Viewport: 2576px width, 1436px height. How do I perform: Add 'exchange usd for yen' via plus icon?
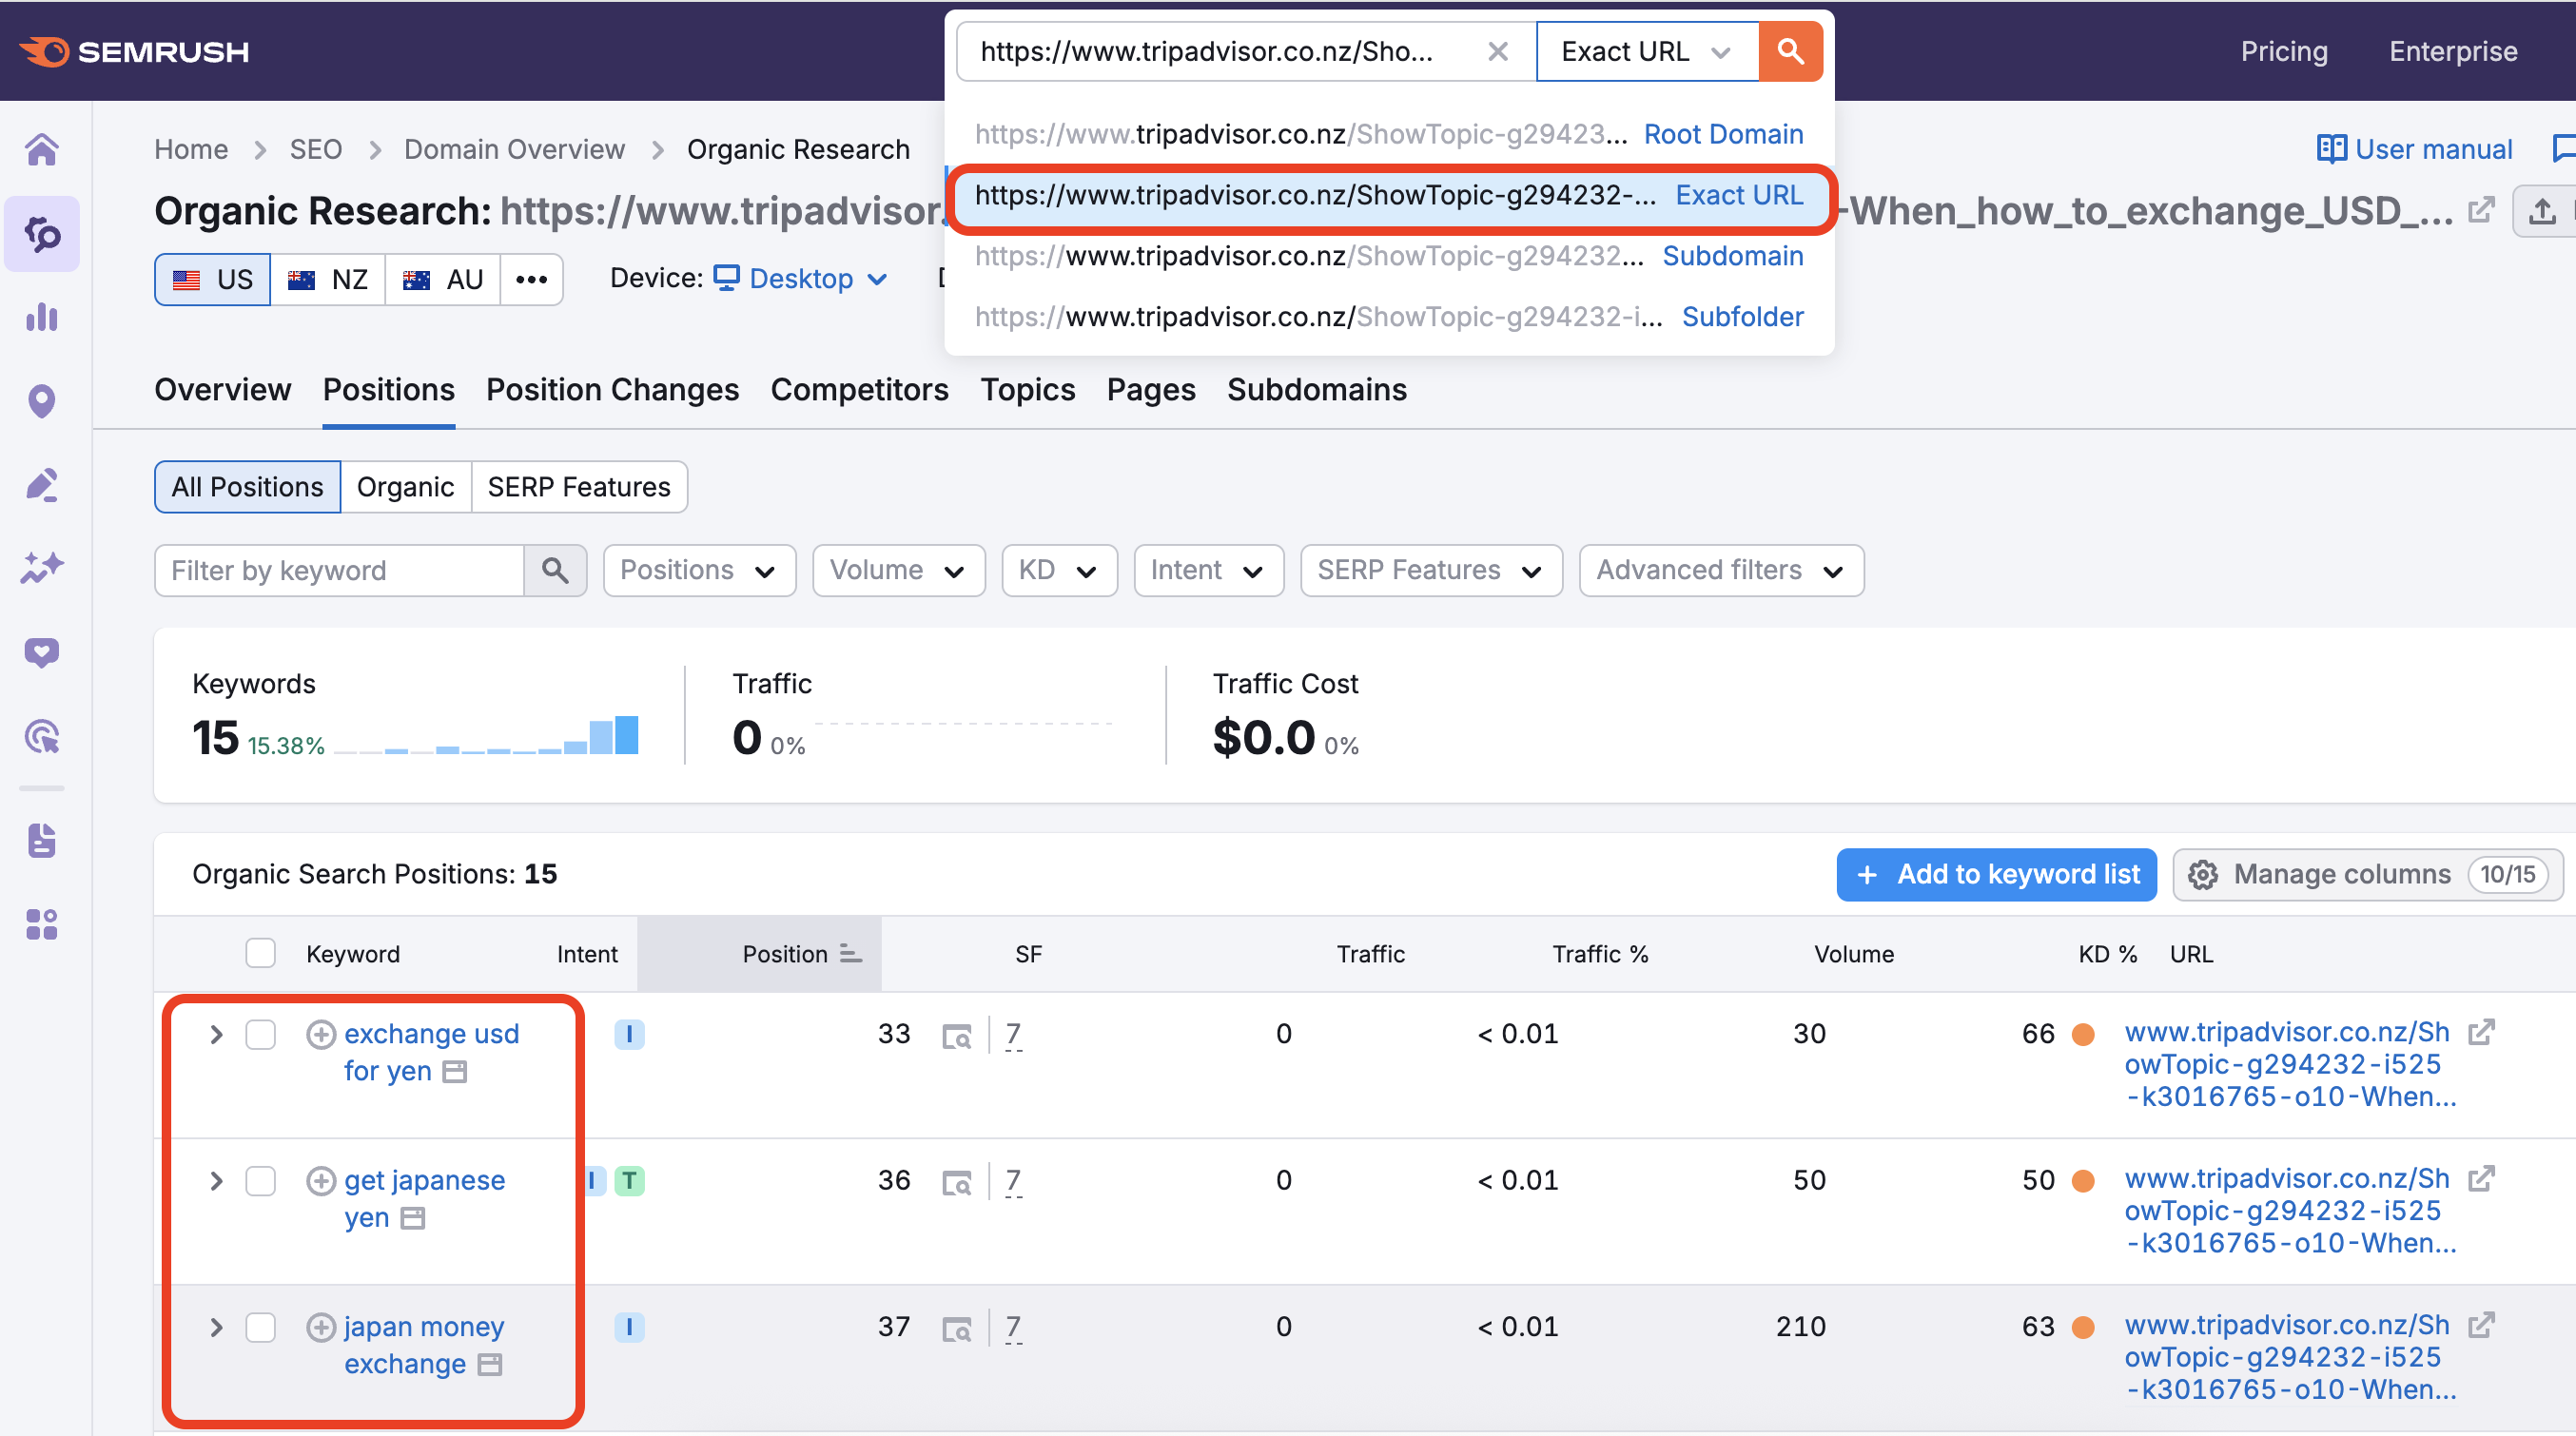(x=320, y=1034)
